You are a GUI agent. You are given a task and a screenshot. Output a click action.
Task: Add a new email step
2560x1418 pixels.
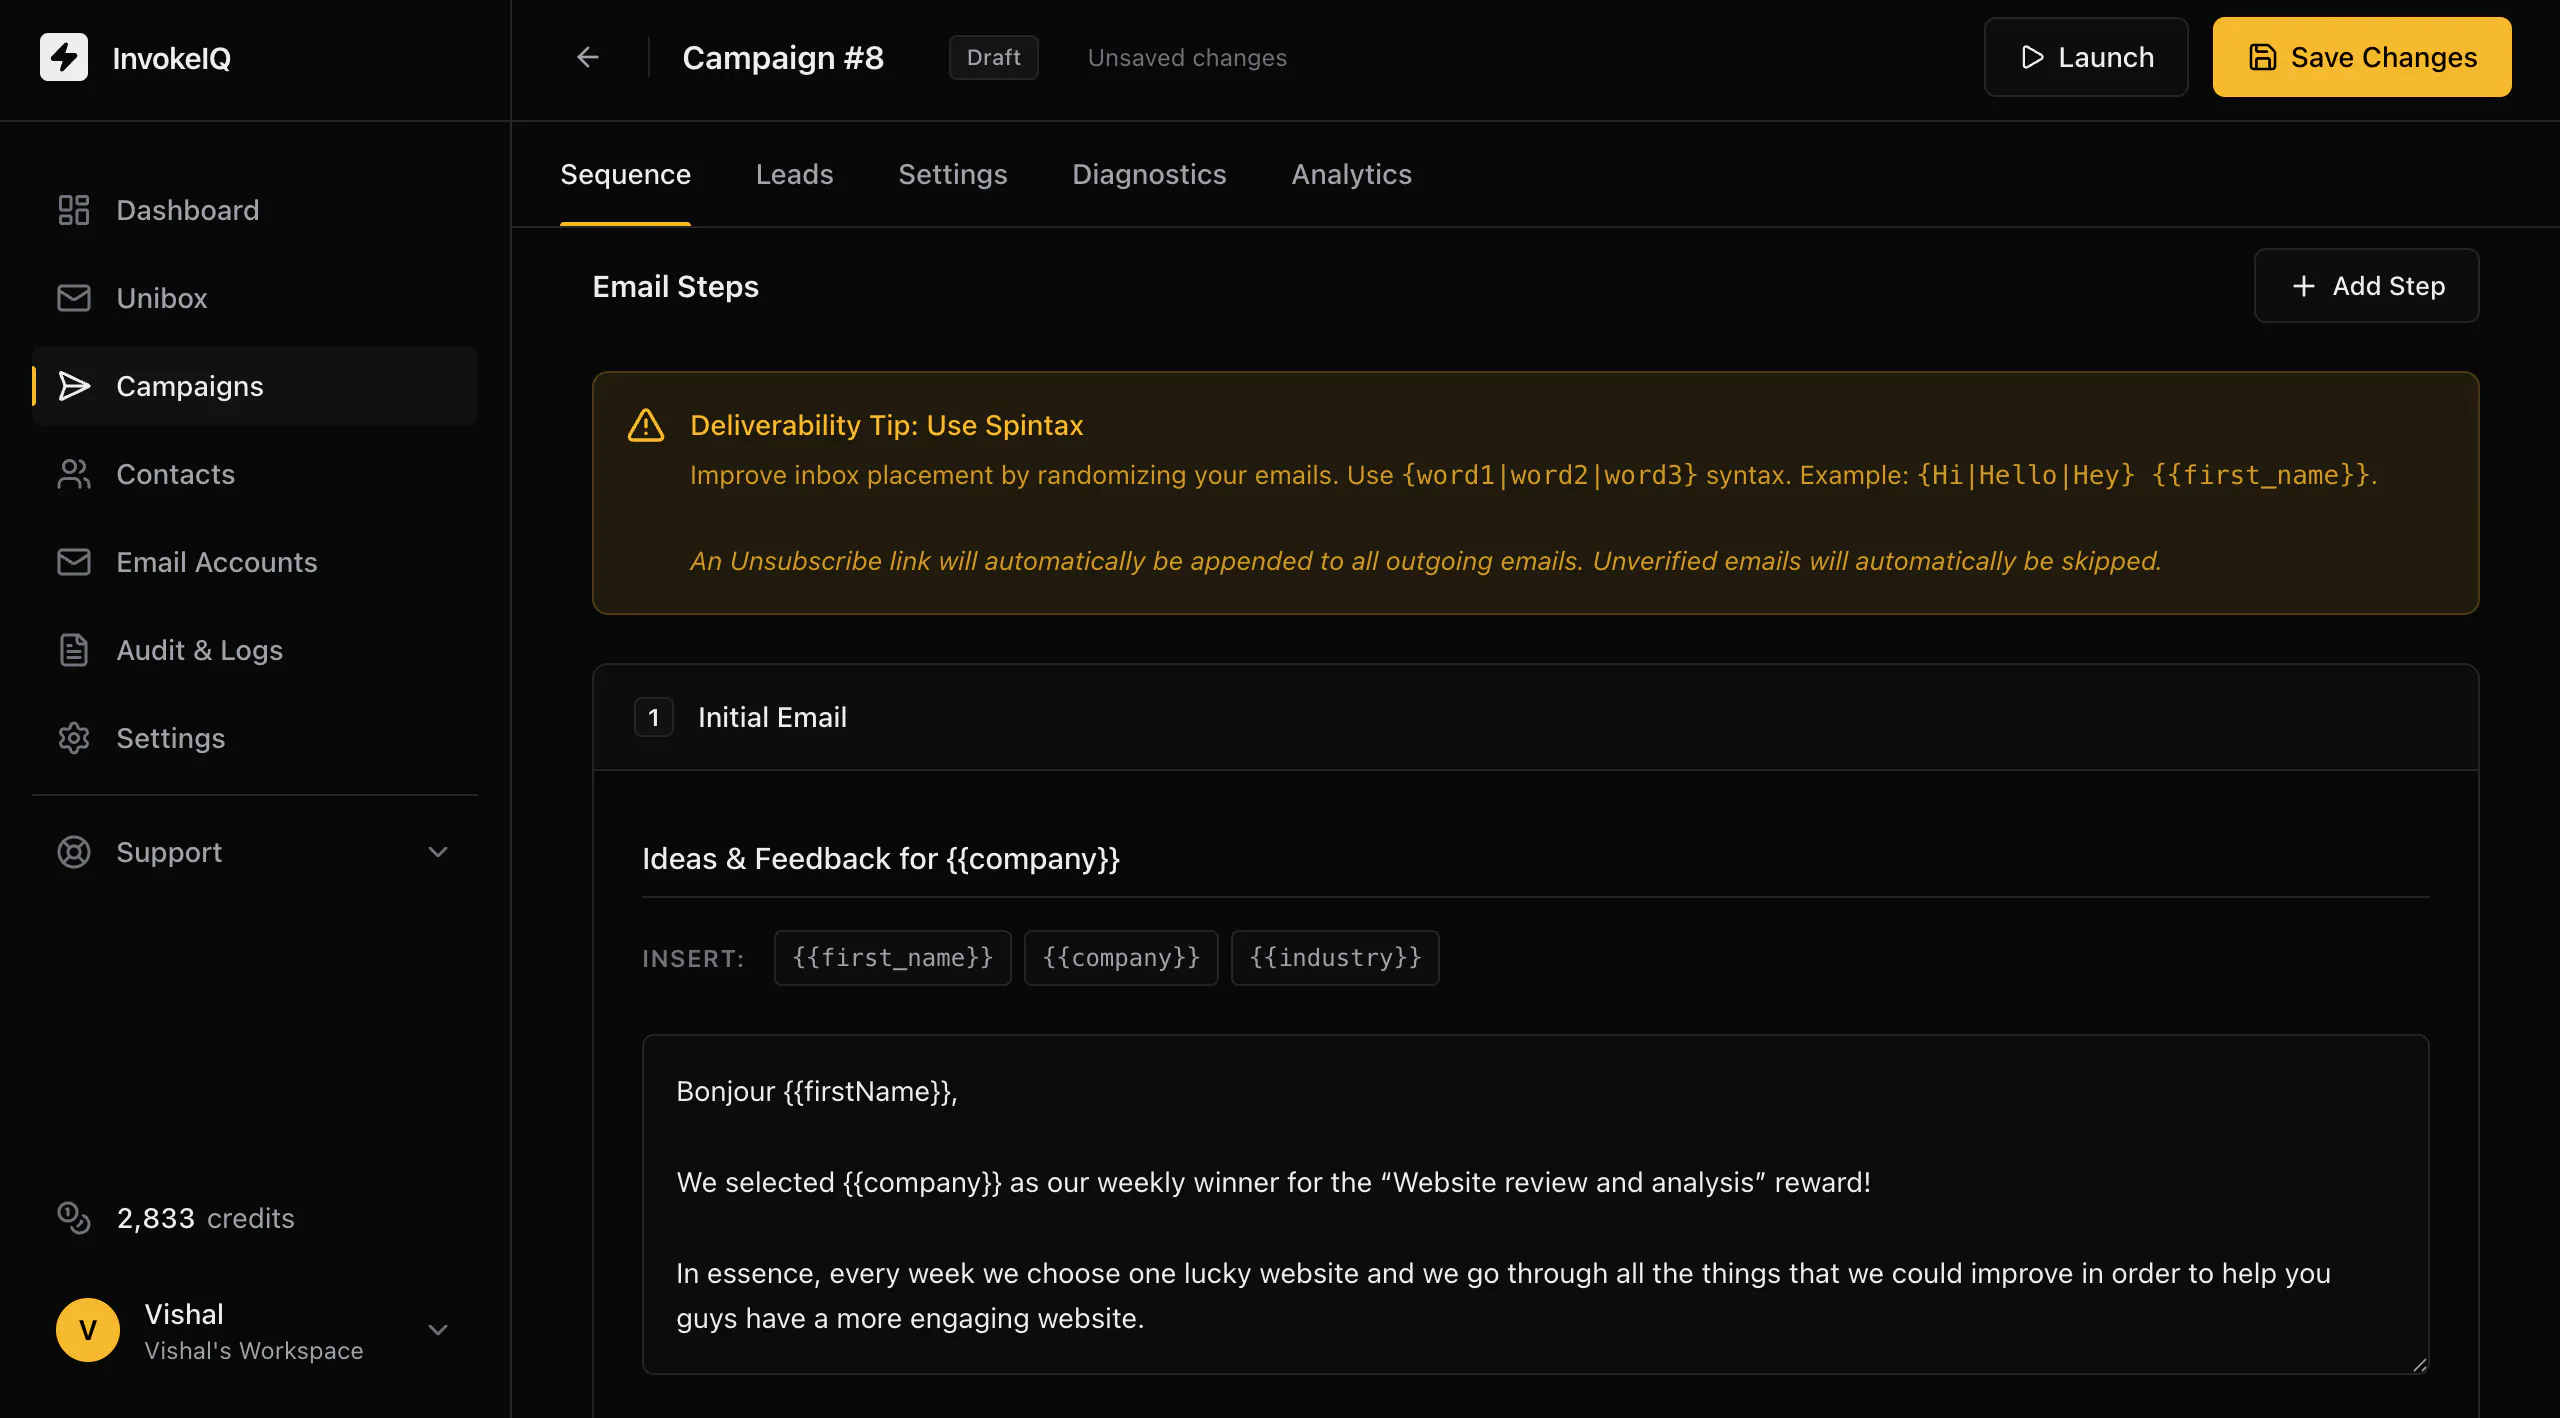(2366, 286)
